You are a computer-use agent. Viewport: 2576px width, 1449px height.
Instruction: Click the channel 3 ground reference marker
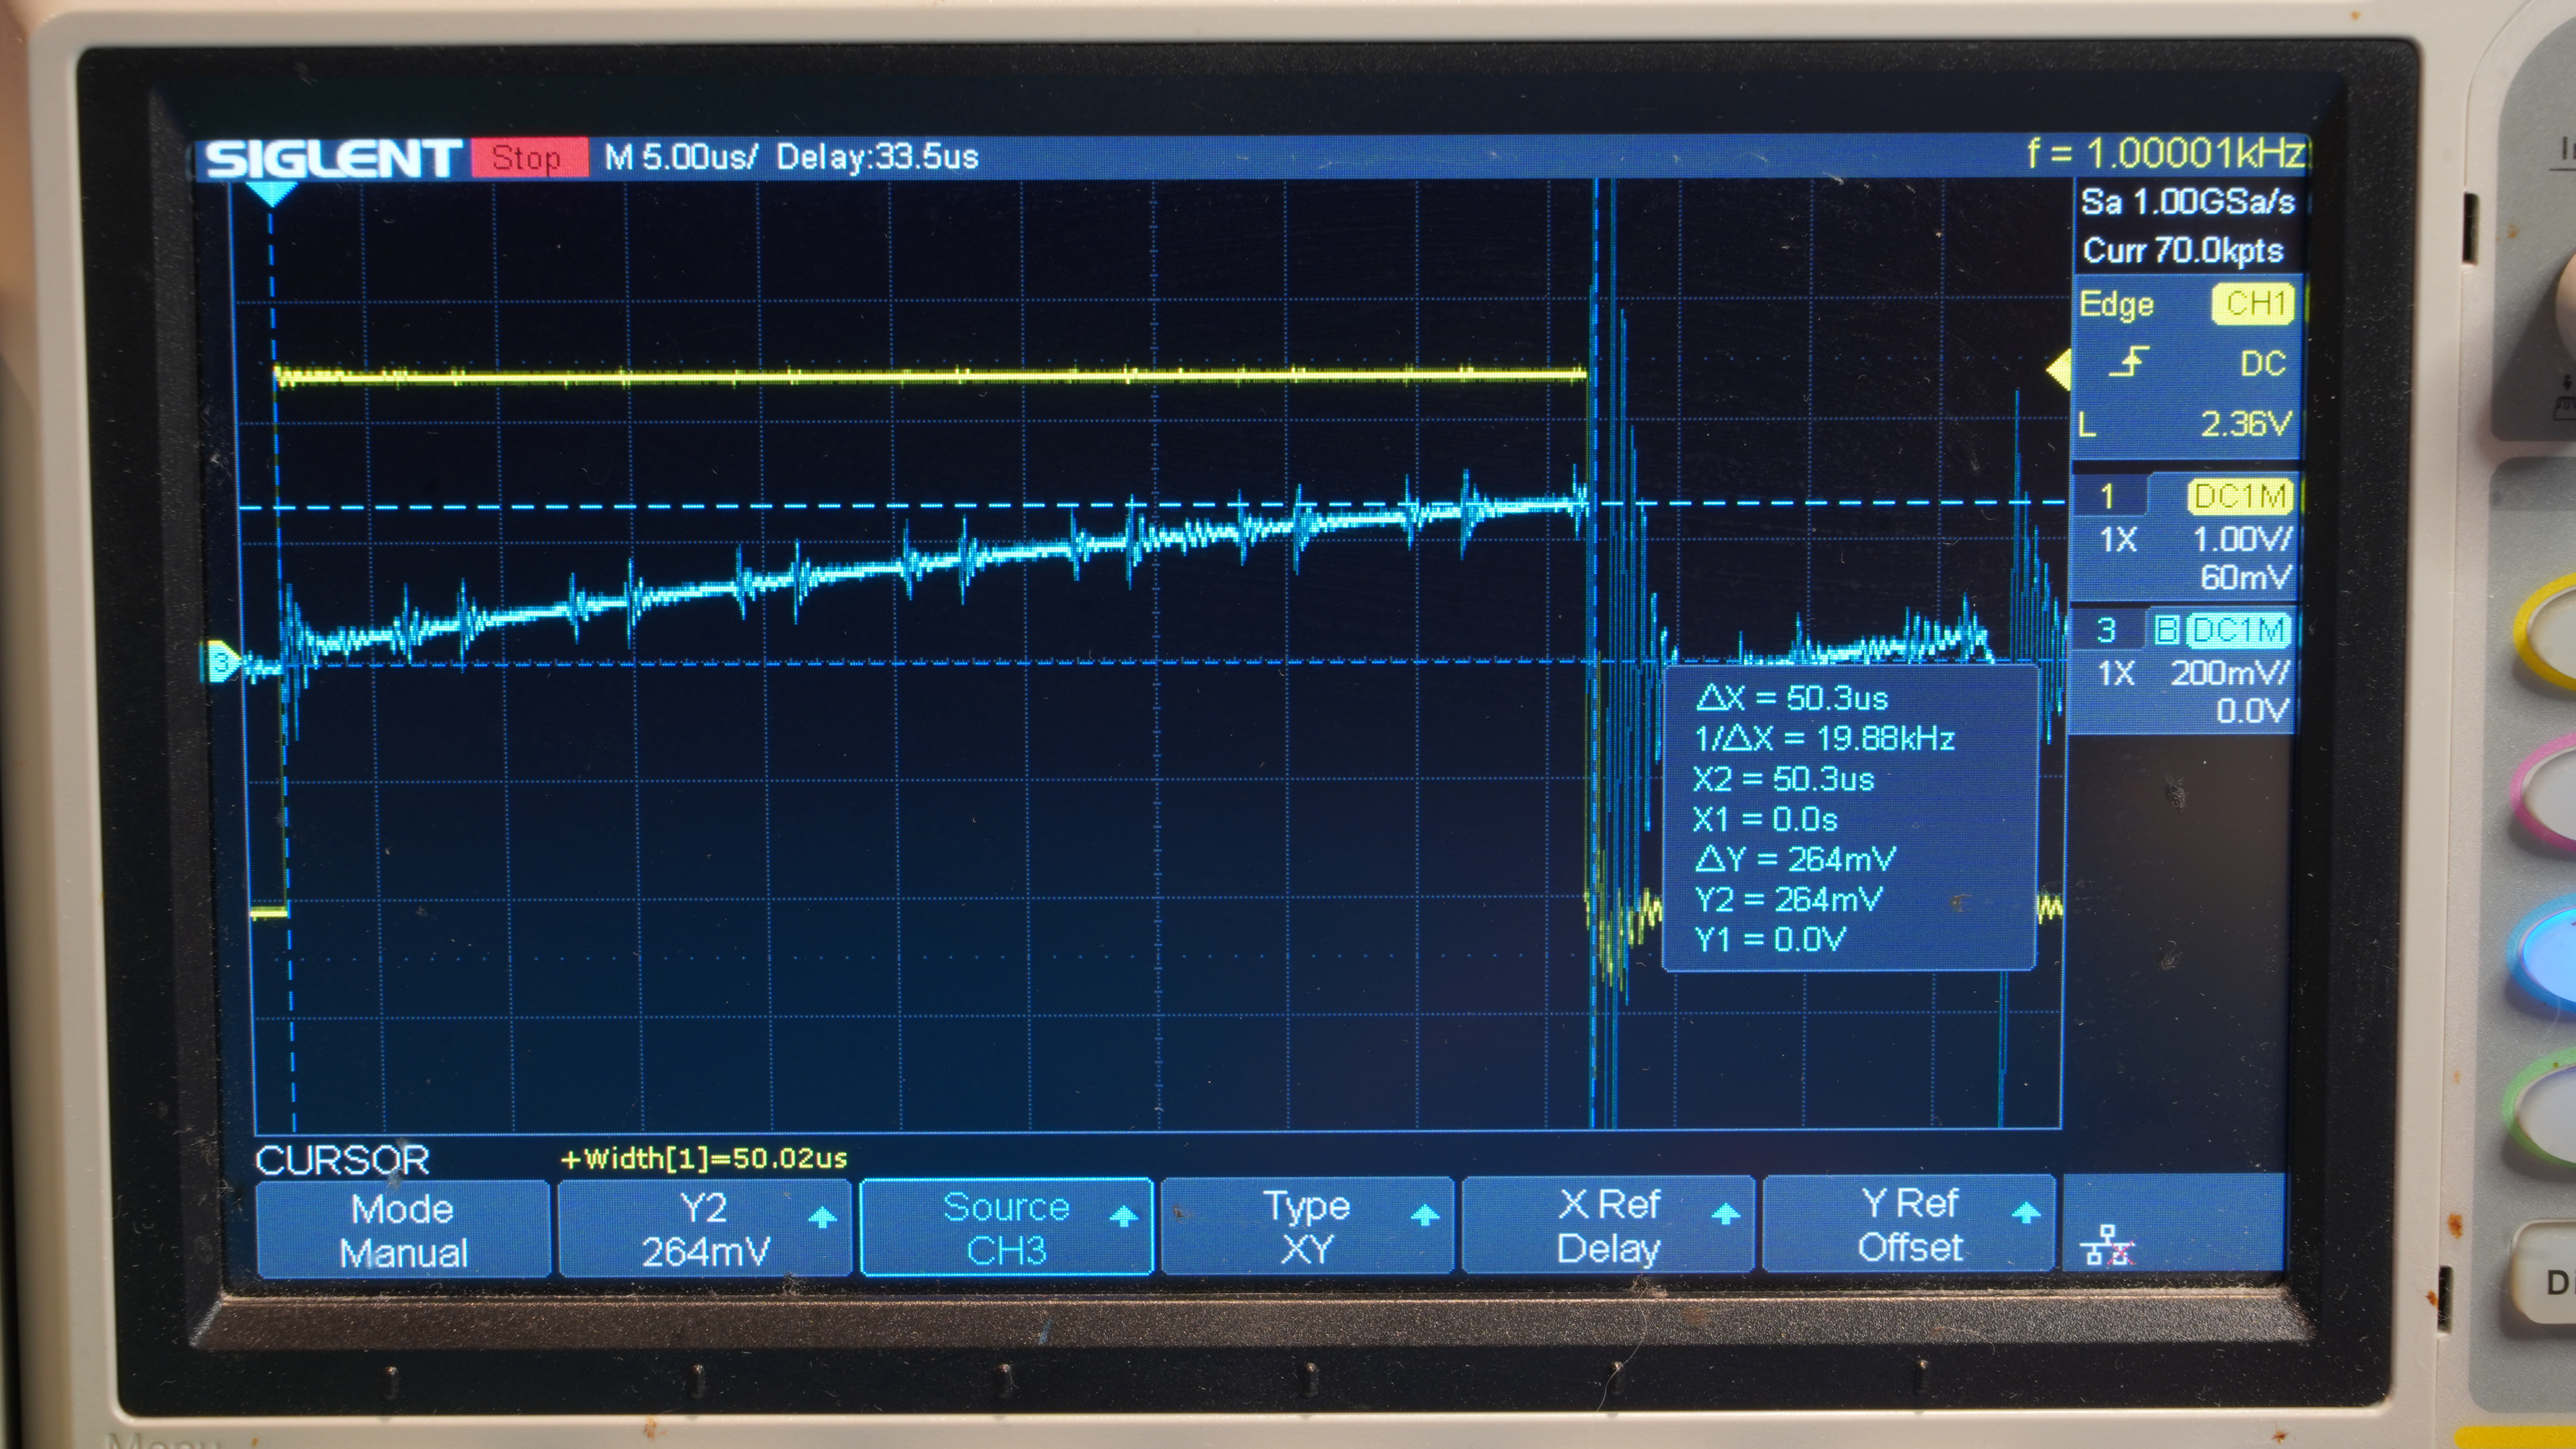click(x=221, y=662)
